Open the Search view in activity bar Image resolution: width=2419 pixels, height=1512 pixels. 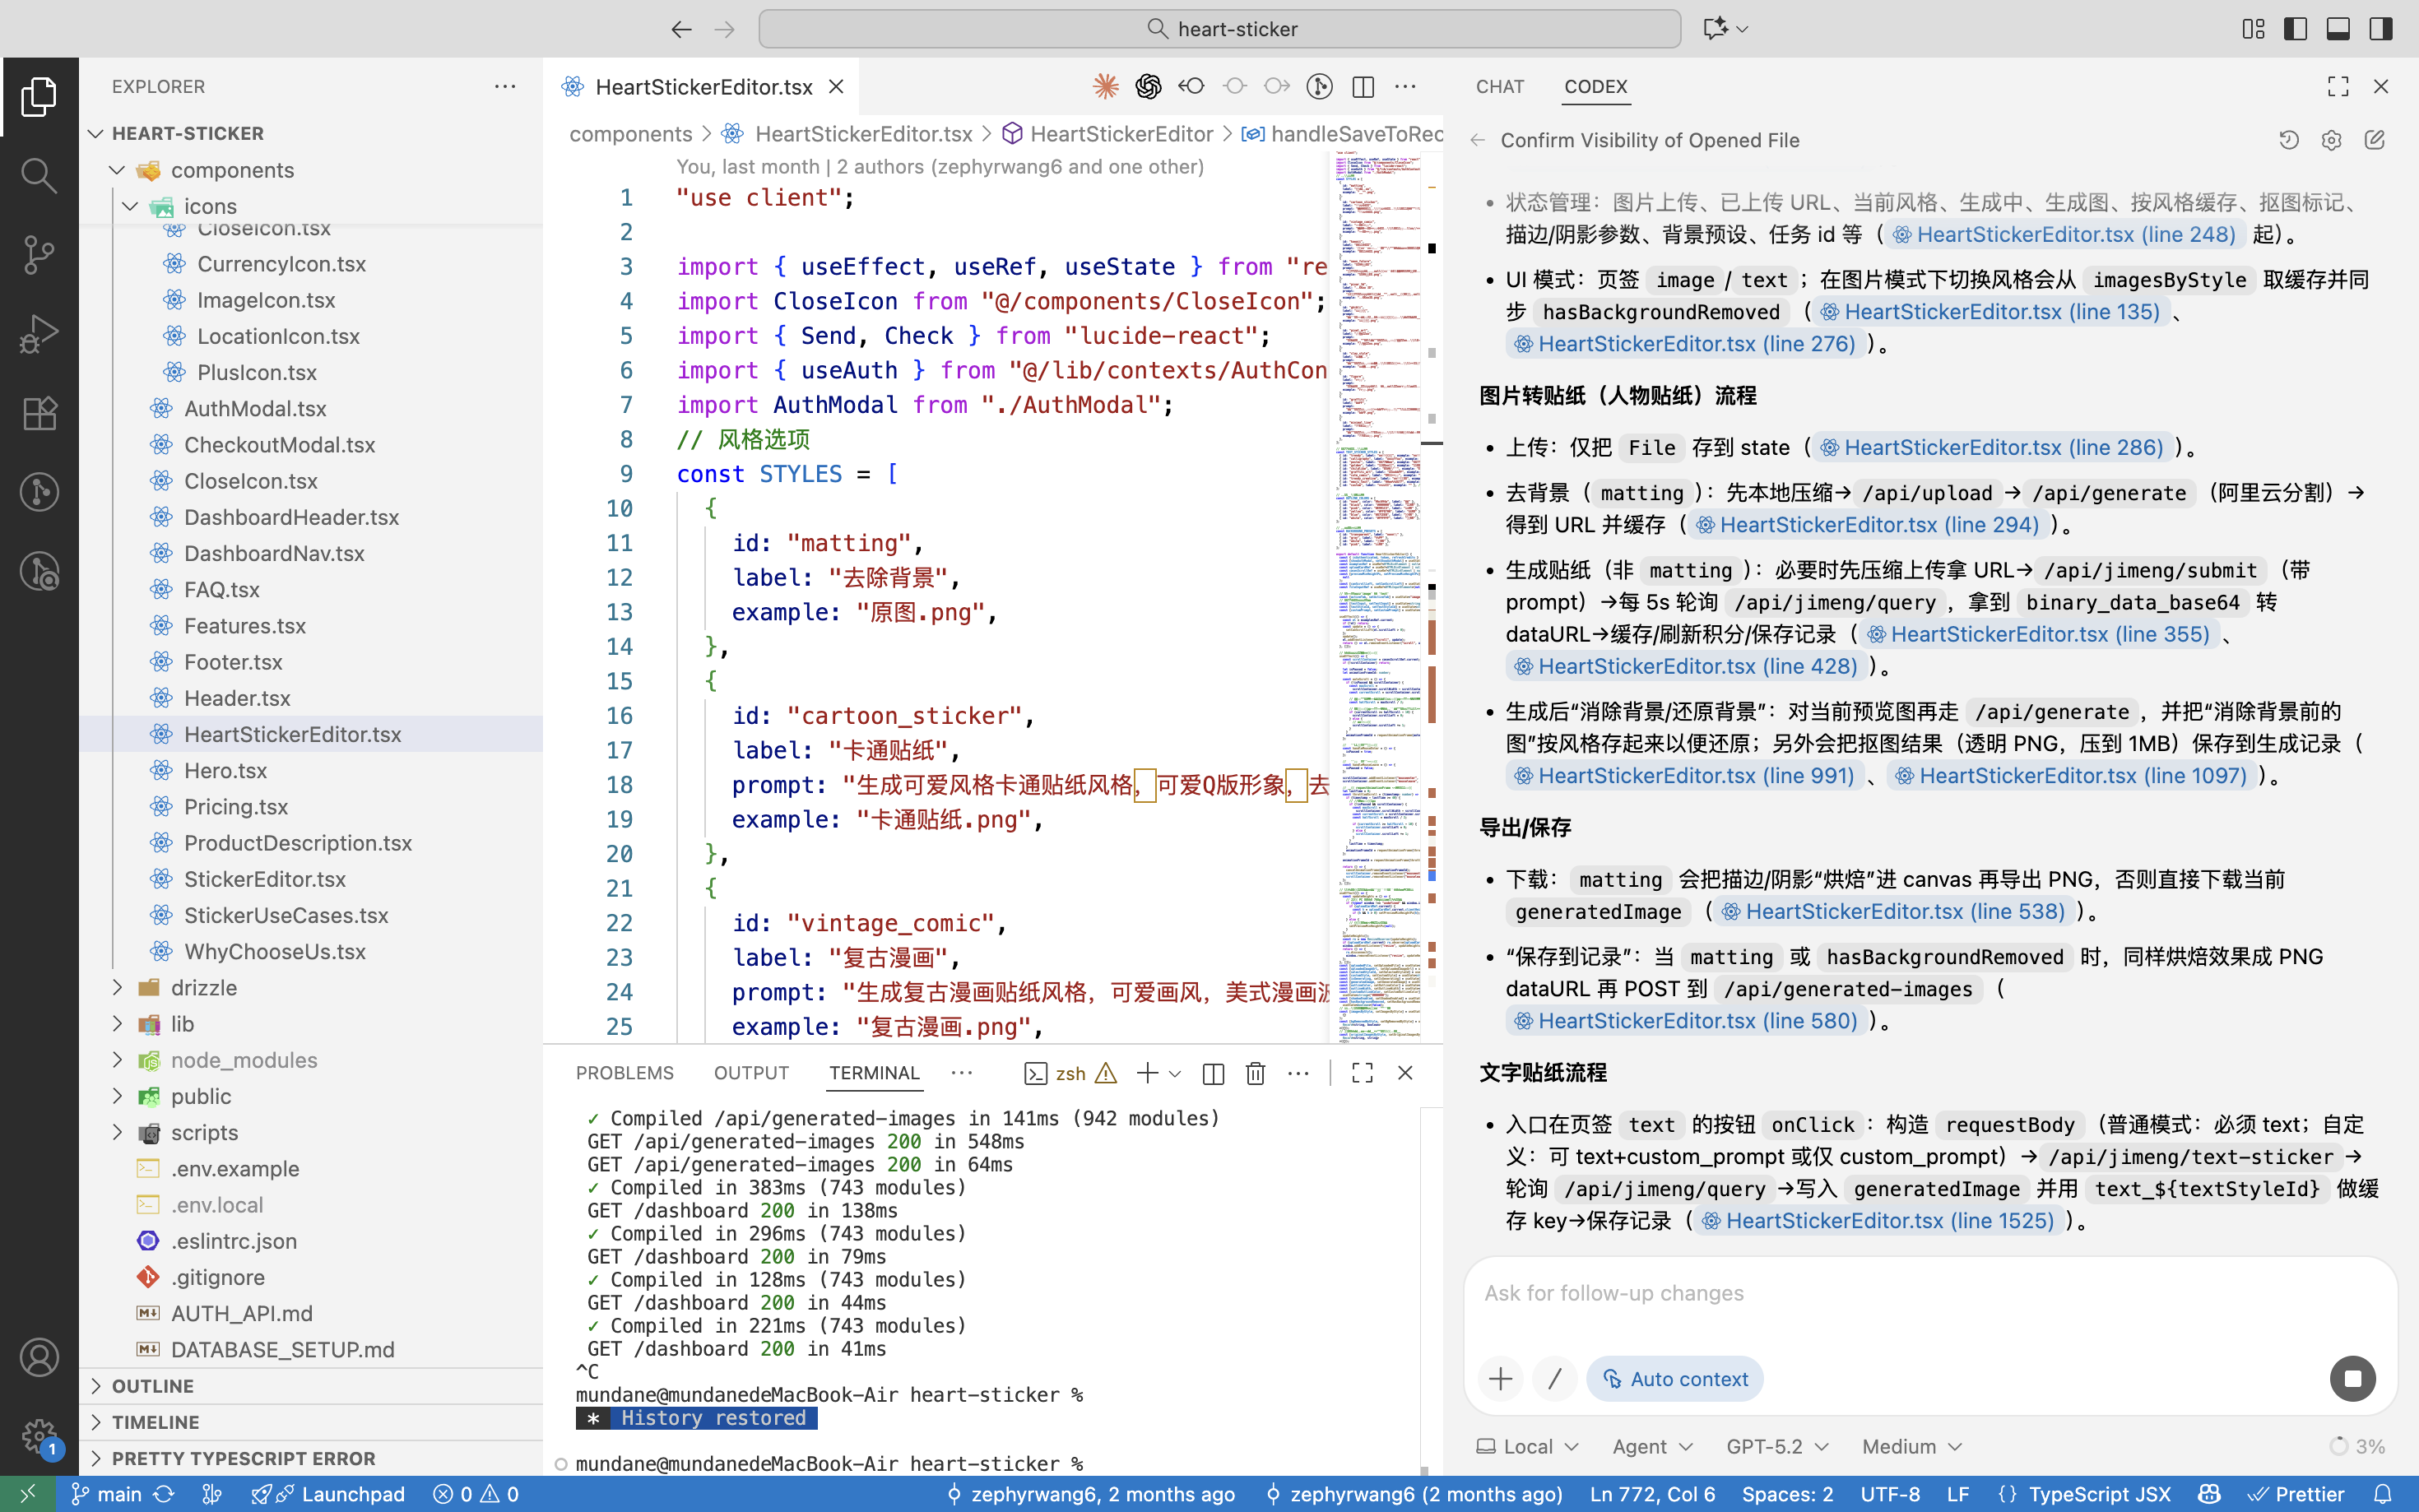coord(38,176)
